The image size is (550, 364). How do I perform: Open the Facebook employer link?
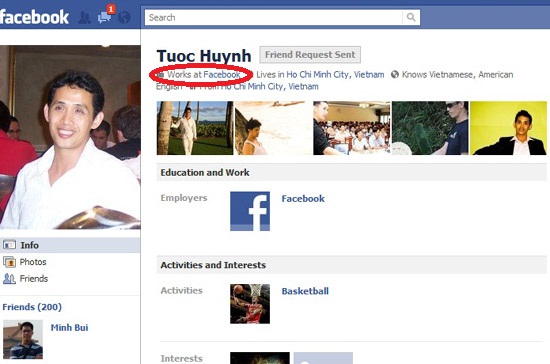pyautogui.click(x=303, y=198)
